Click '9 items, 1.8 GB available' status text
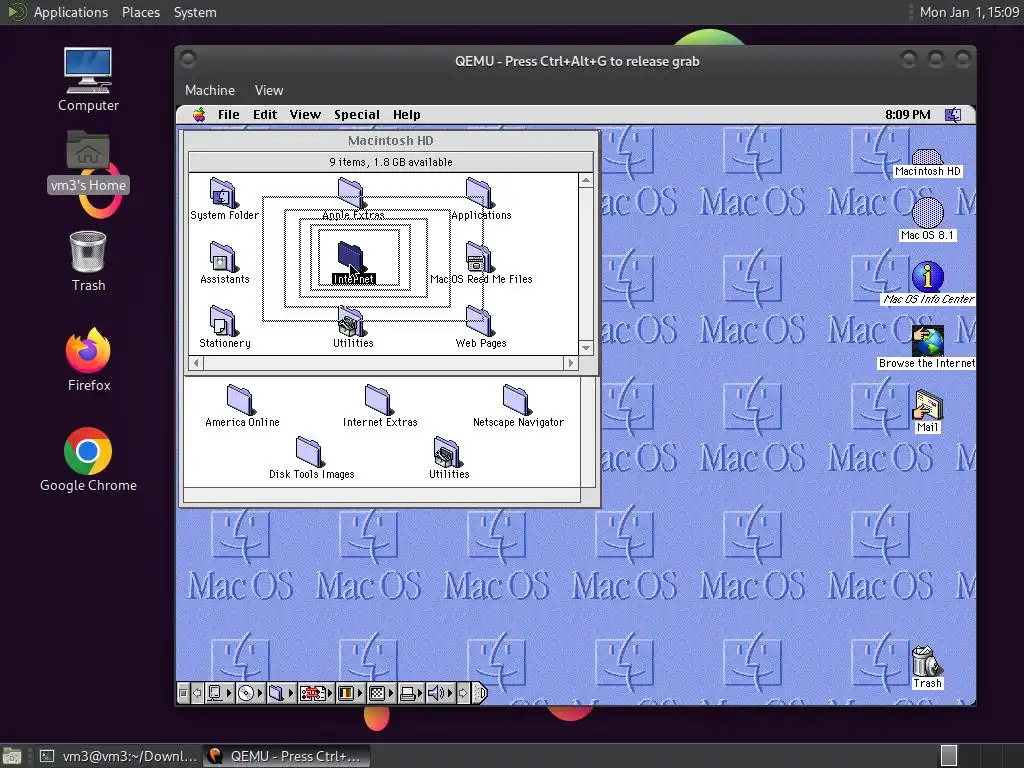 tap(391, 162)
